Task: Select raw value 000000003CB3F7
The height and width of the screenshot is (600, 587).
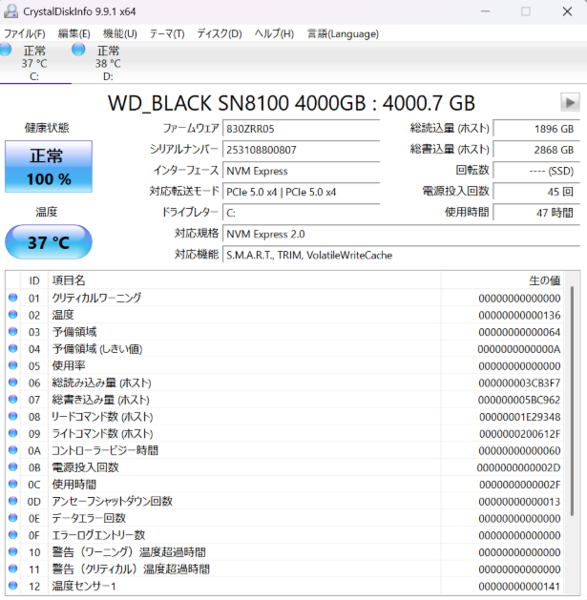Action: [x=519, y=383]
